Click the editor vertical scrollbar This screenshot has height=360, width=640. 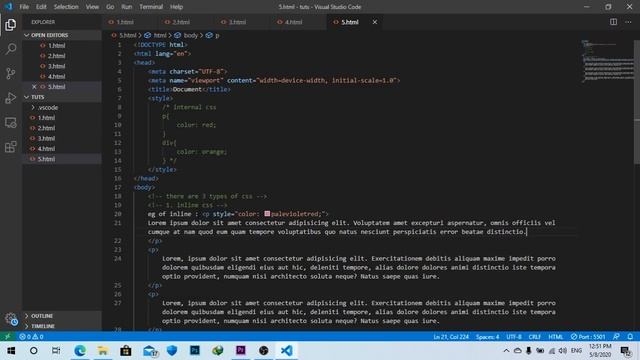pyautogui.click(x=637, y=102)
